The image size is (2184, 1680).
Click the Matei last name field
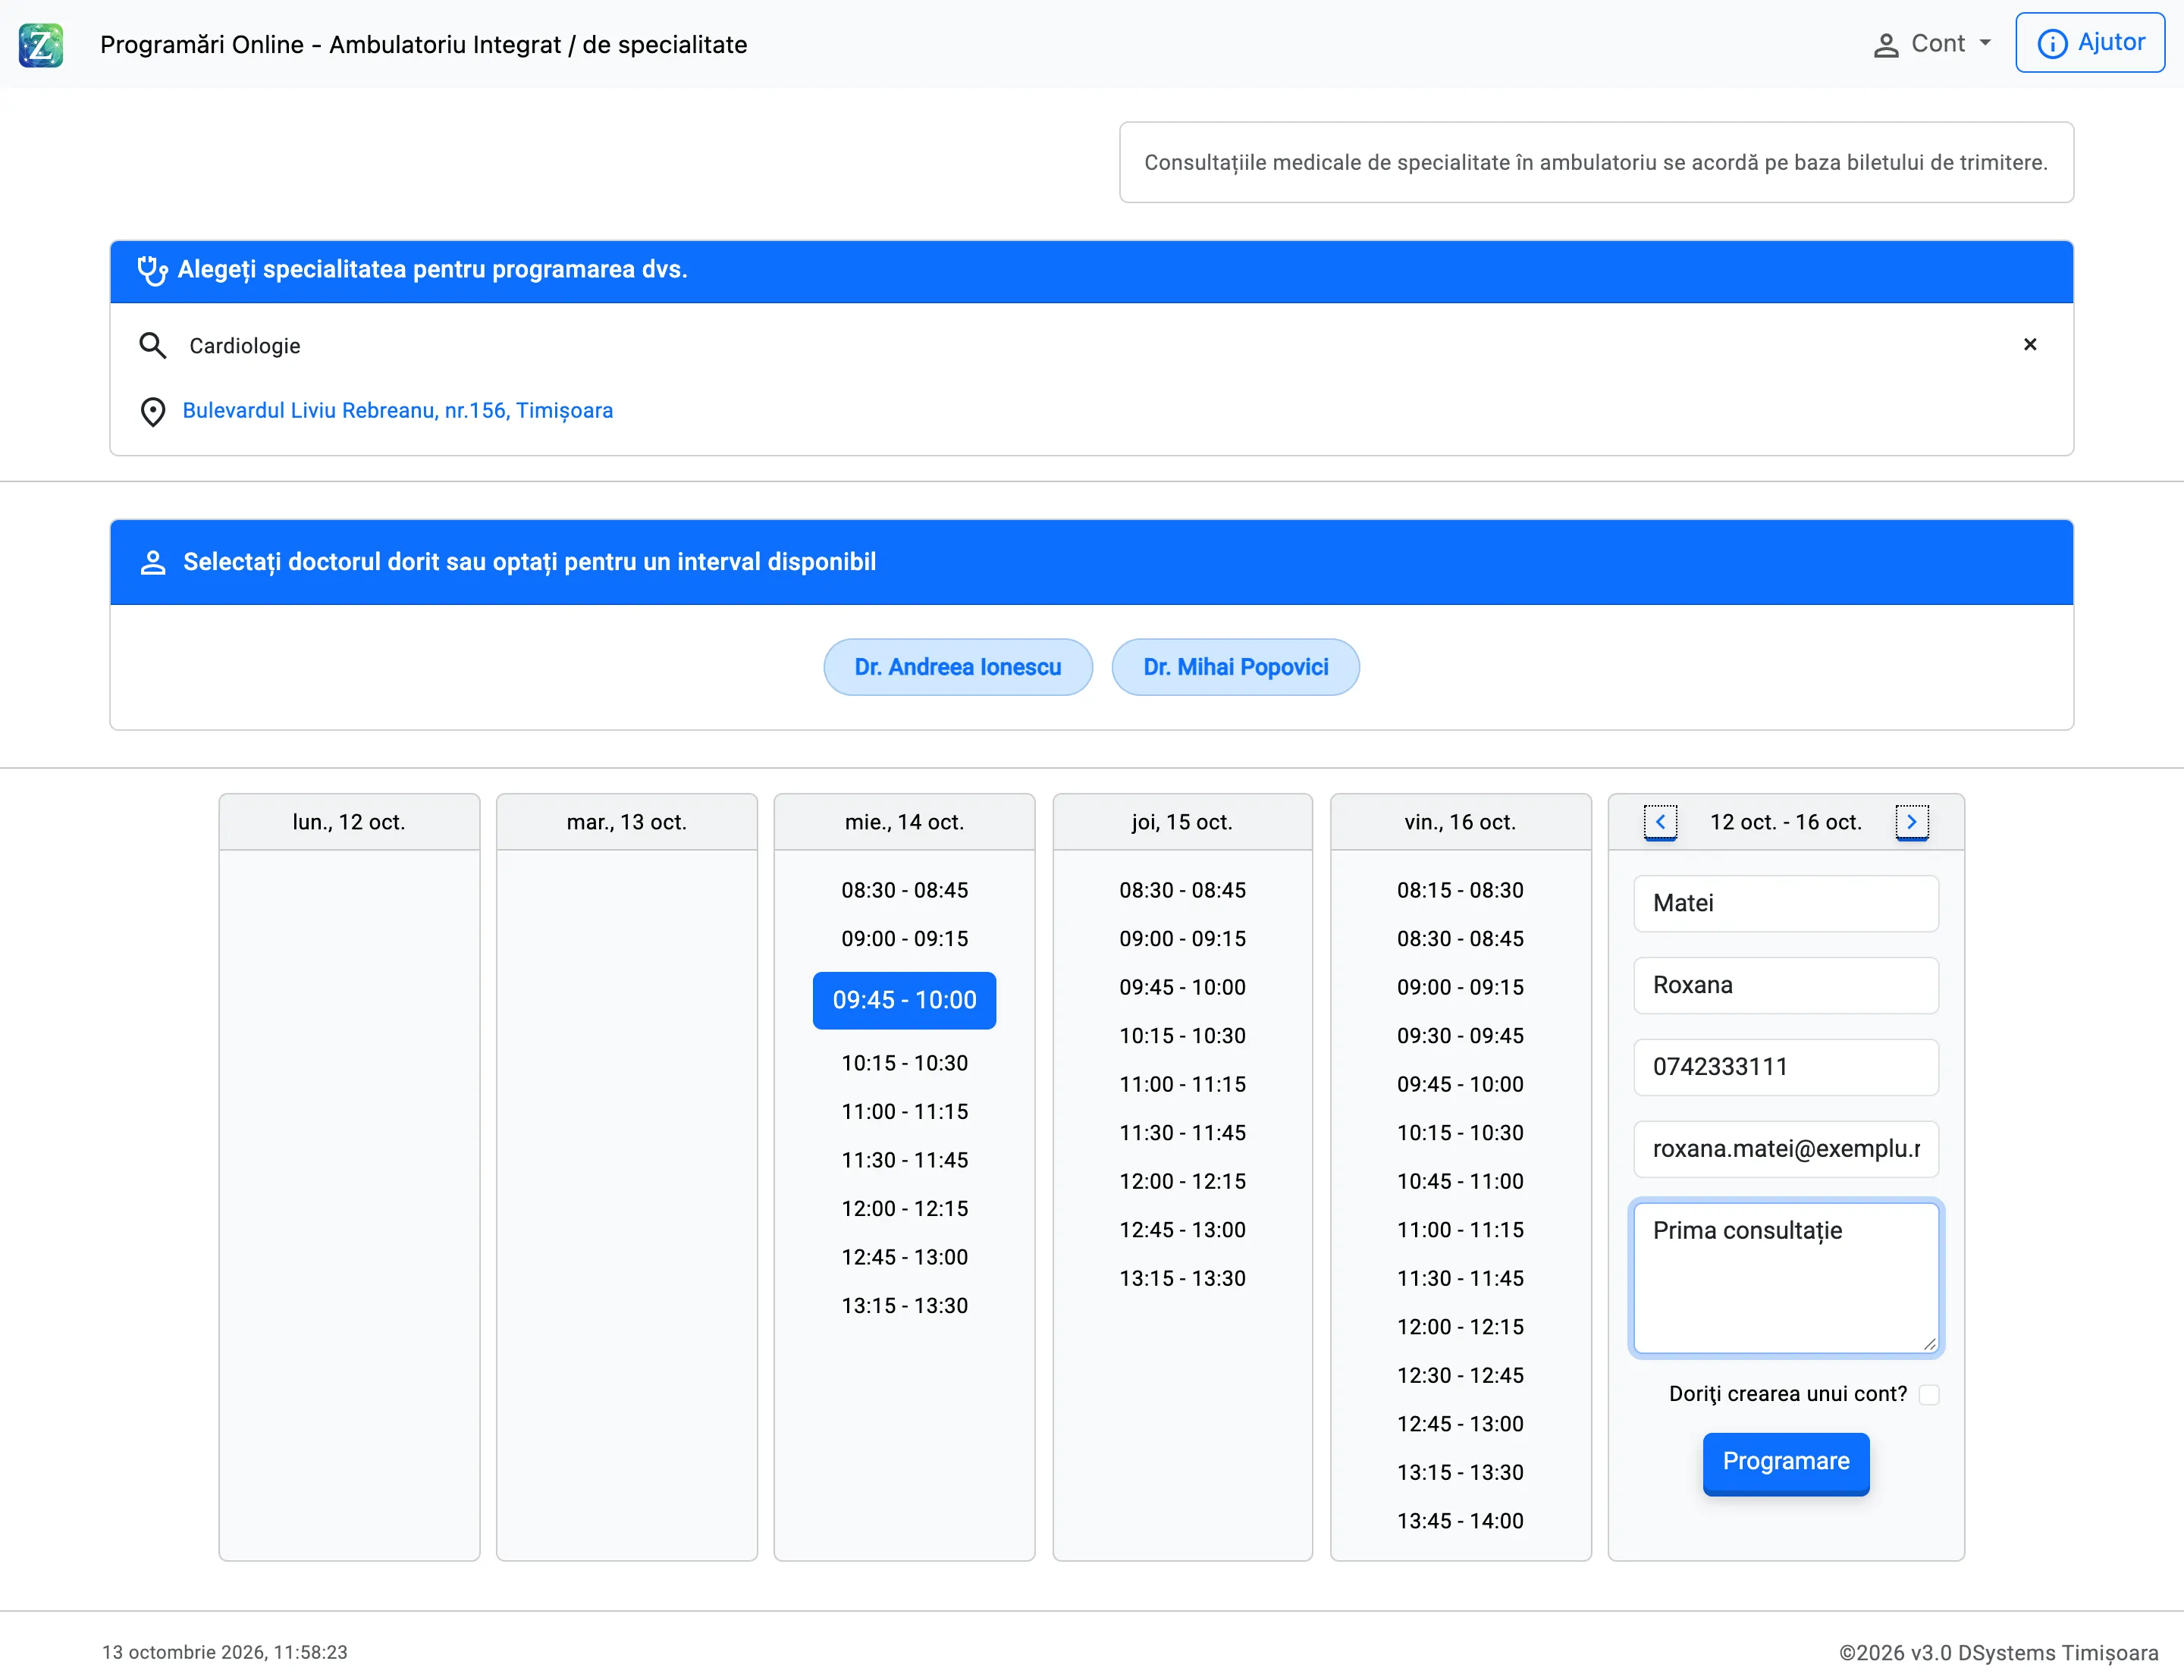1786,903
